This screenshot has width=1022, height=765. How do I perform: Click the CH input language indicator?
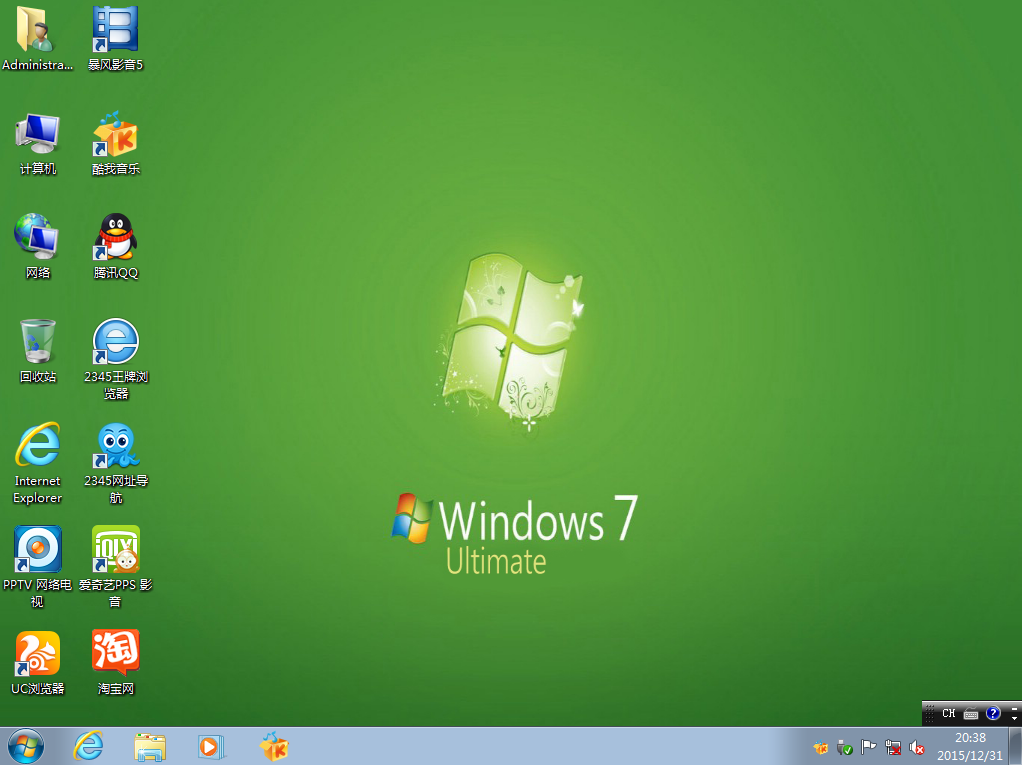pos(948,714)
